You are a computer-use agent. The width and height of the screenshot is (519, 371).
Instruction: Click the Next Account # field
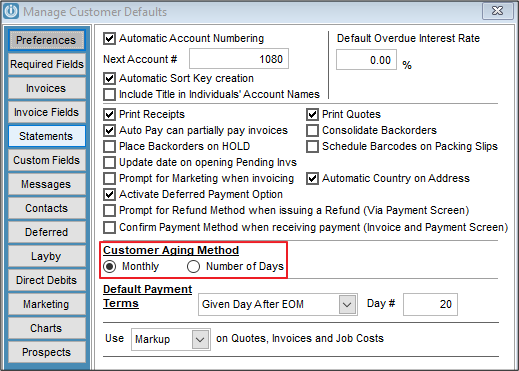click(239, 59)
